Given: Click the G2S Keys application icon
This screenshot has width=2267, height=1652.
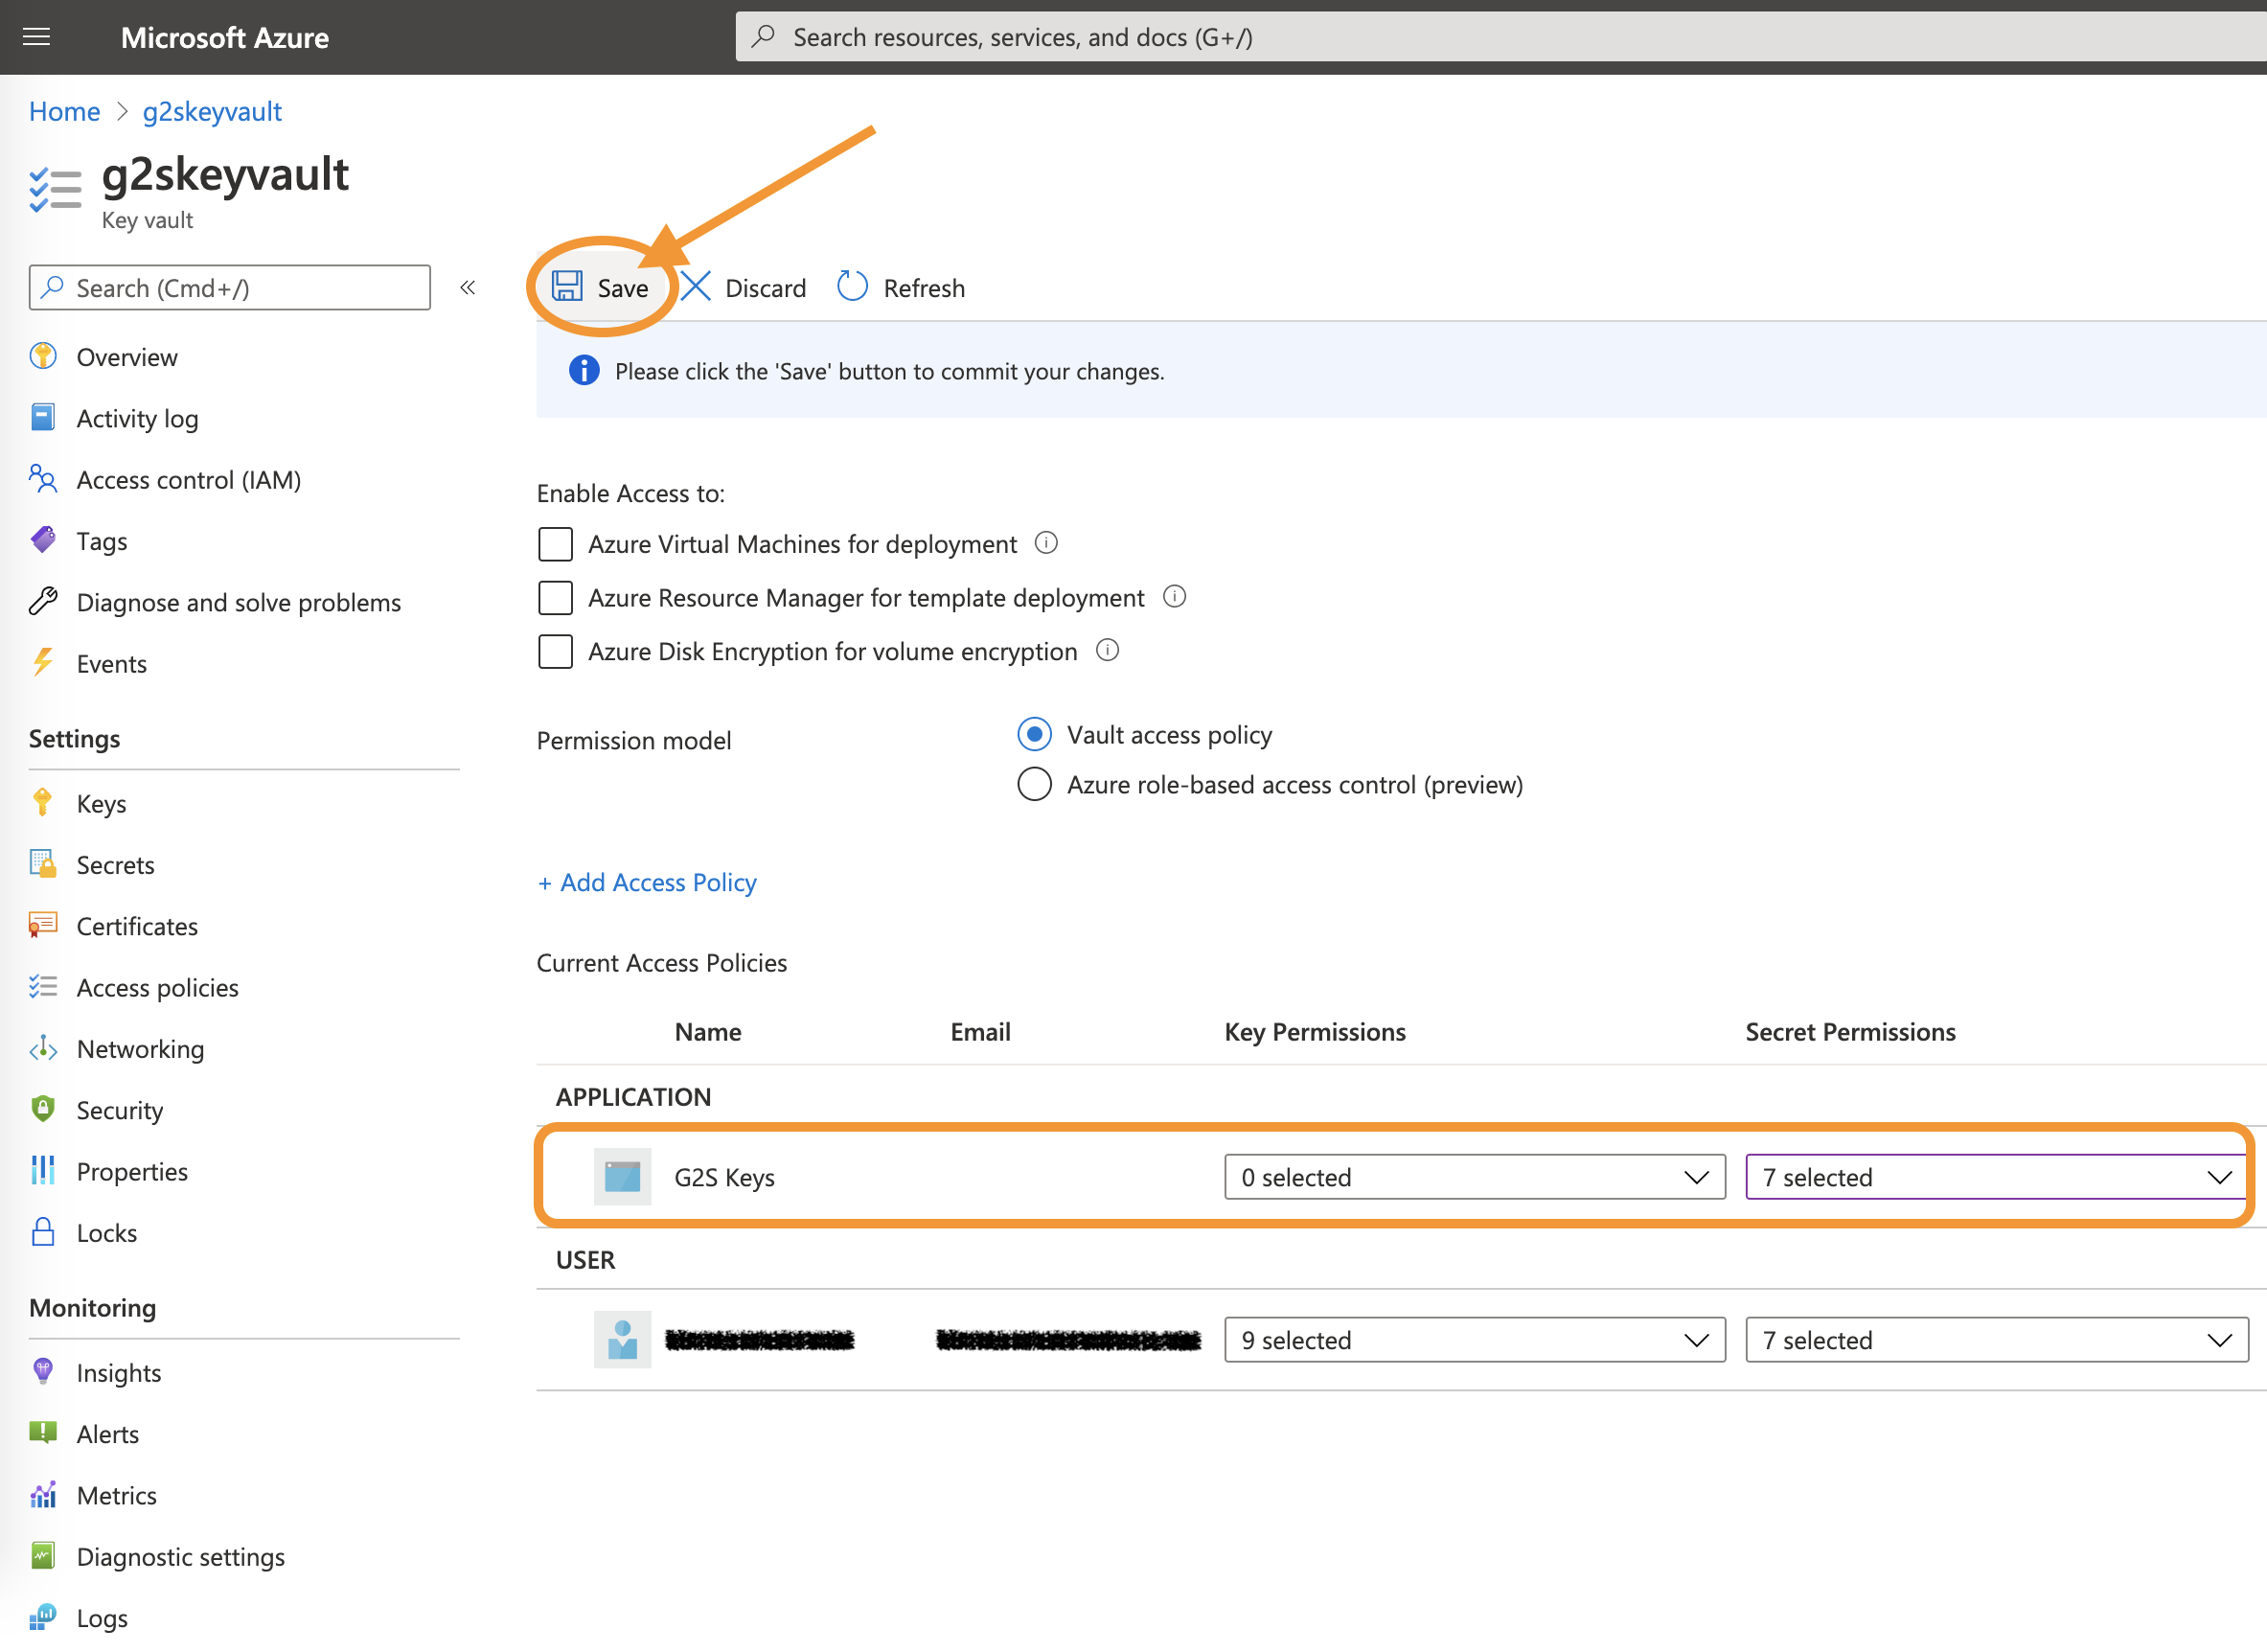Looking at the screenshot, I should tap(622, 1176).
